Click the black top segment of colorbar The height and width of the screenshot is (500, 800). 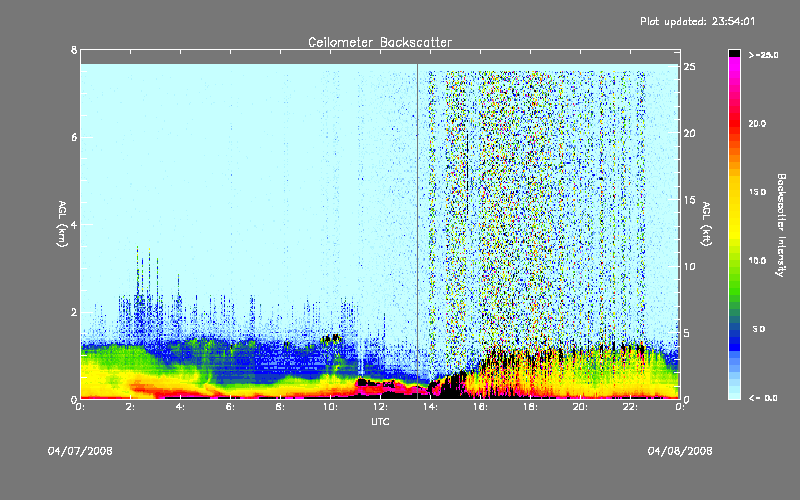tap(734, 53)
